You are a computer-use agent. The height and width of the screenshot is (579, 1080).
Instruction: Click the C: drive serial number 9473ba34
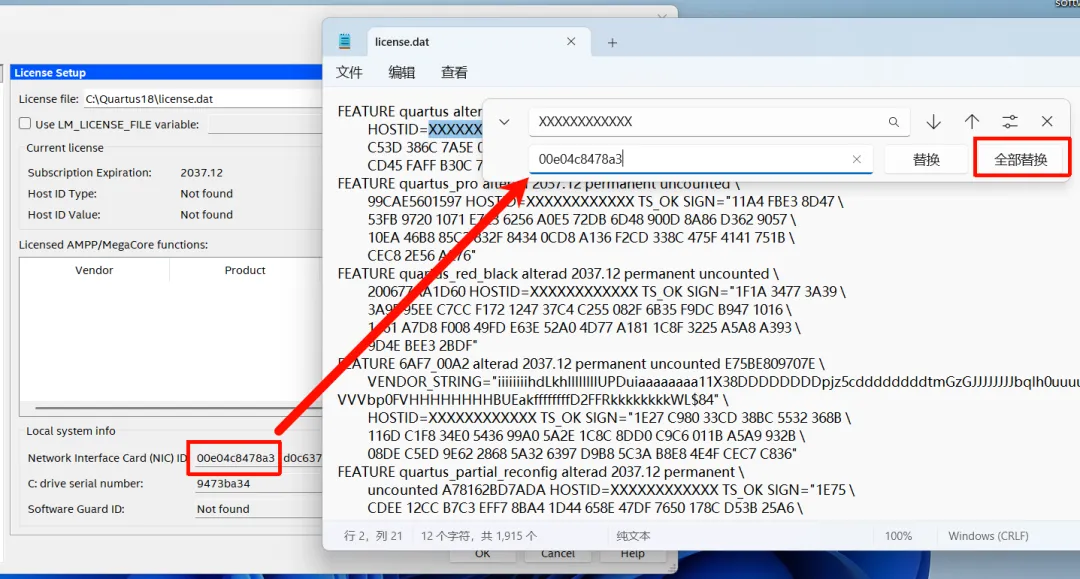coord(223,483)
